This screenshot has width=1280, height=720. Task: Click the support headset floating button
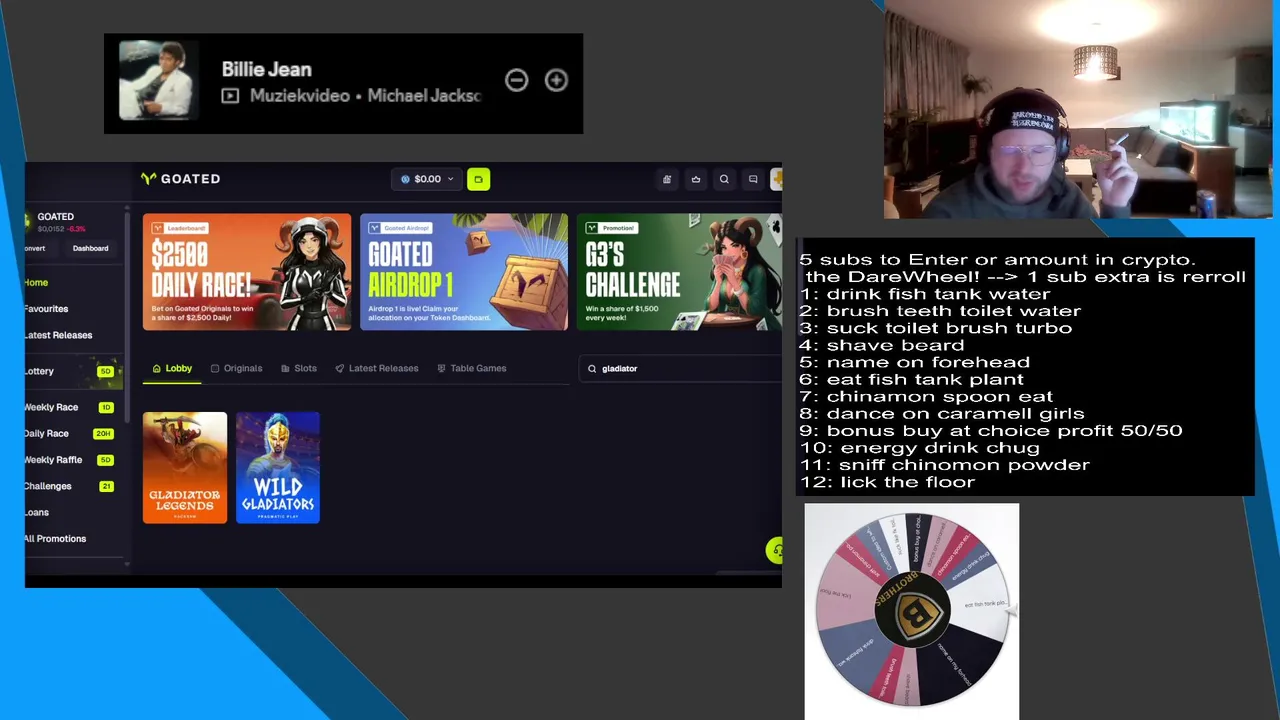pos(775,550)
